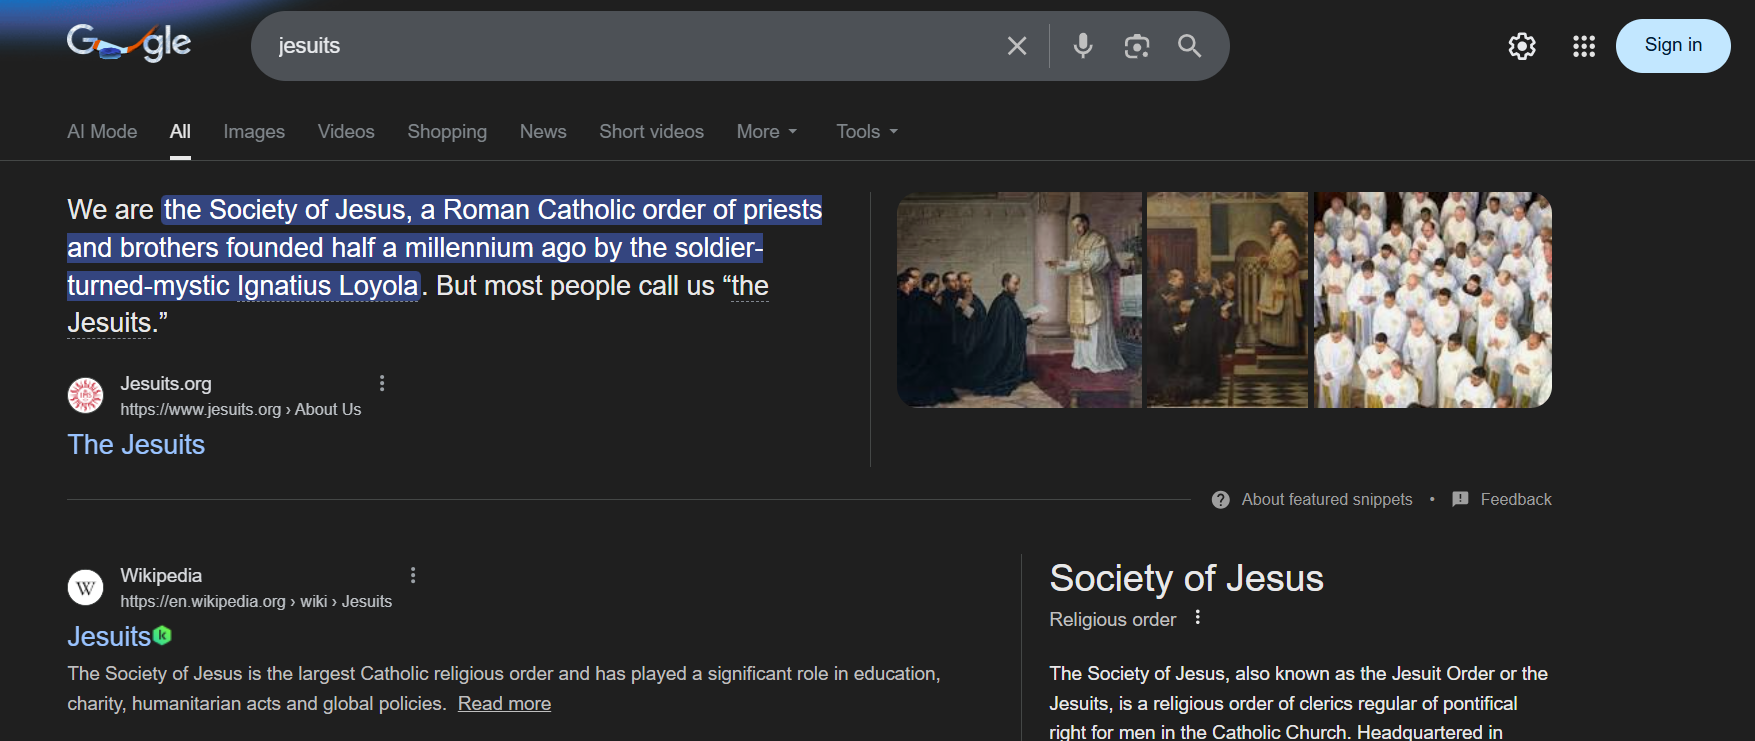Click About featured snippets help icon
Viewport: 1755px width, 741px height.
click(x=1220, y=500)
